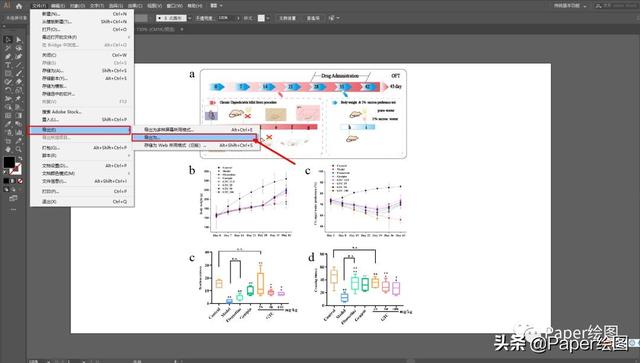640x363 pixels.
Task: Select the Eyedropper tool
Action: 8,124
